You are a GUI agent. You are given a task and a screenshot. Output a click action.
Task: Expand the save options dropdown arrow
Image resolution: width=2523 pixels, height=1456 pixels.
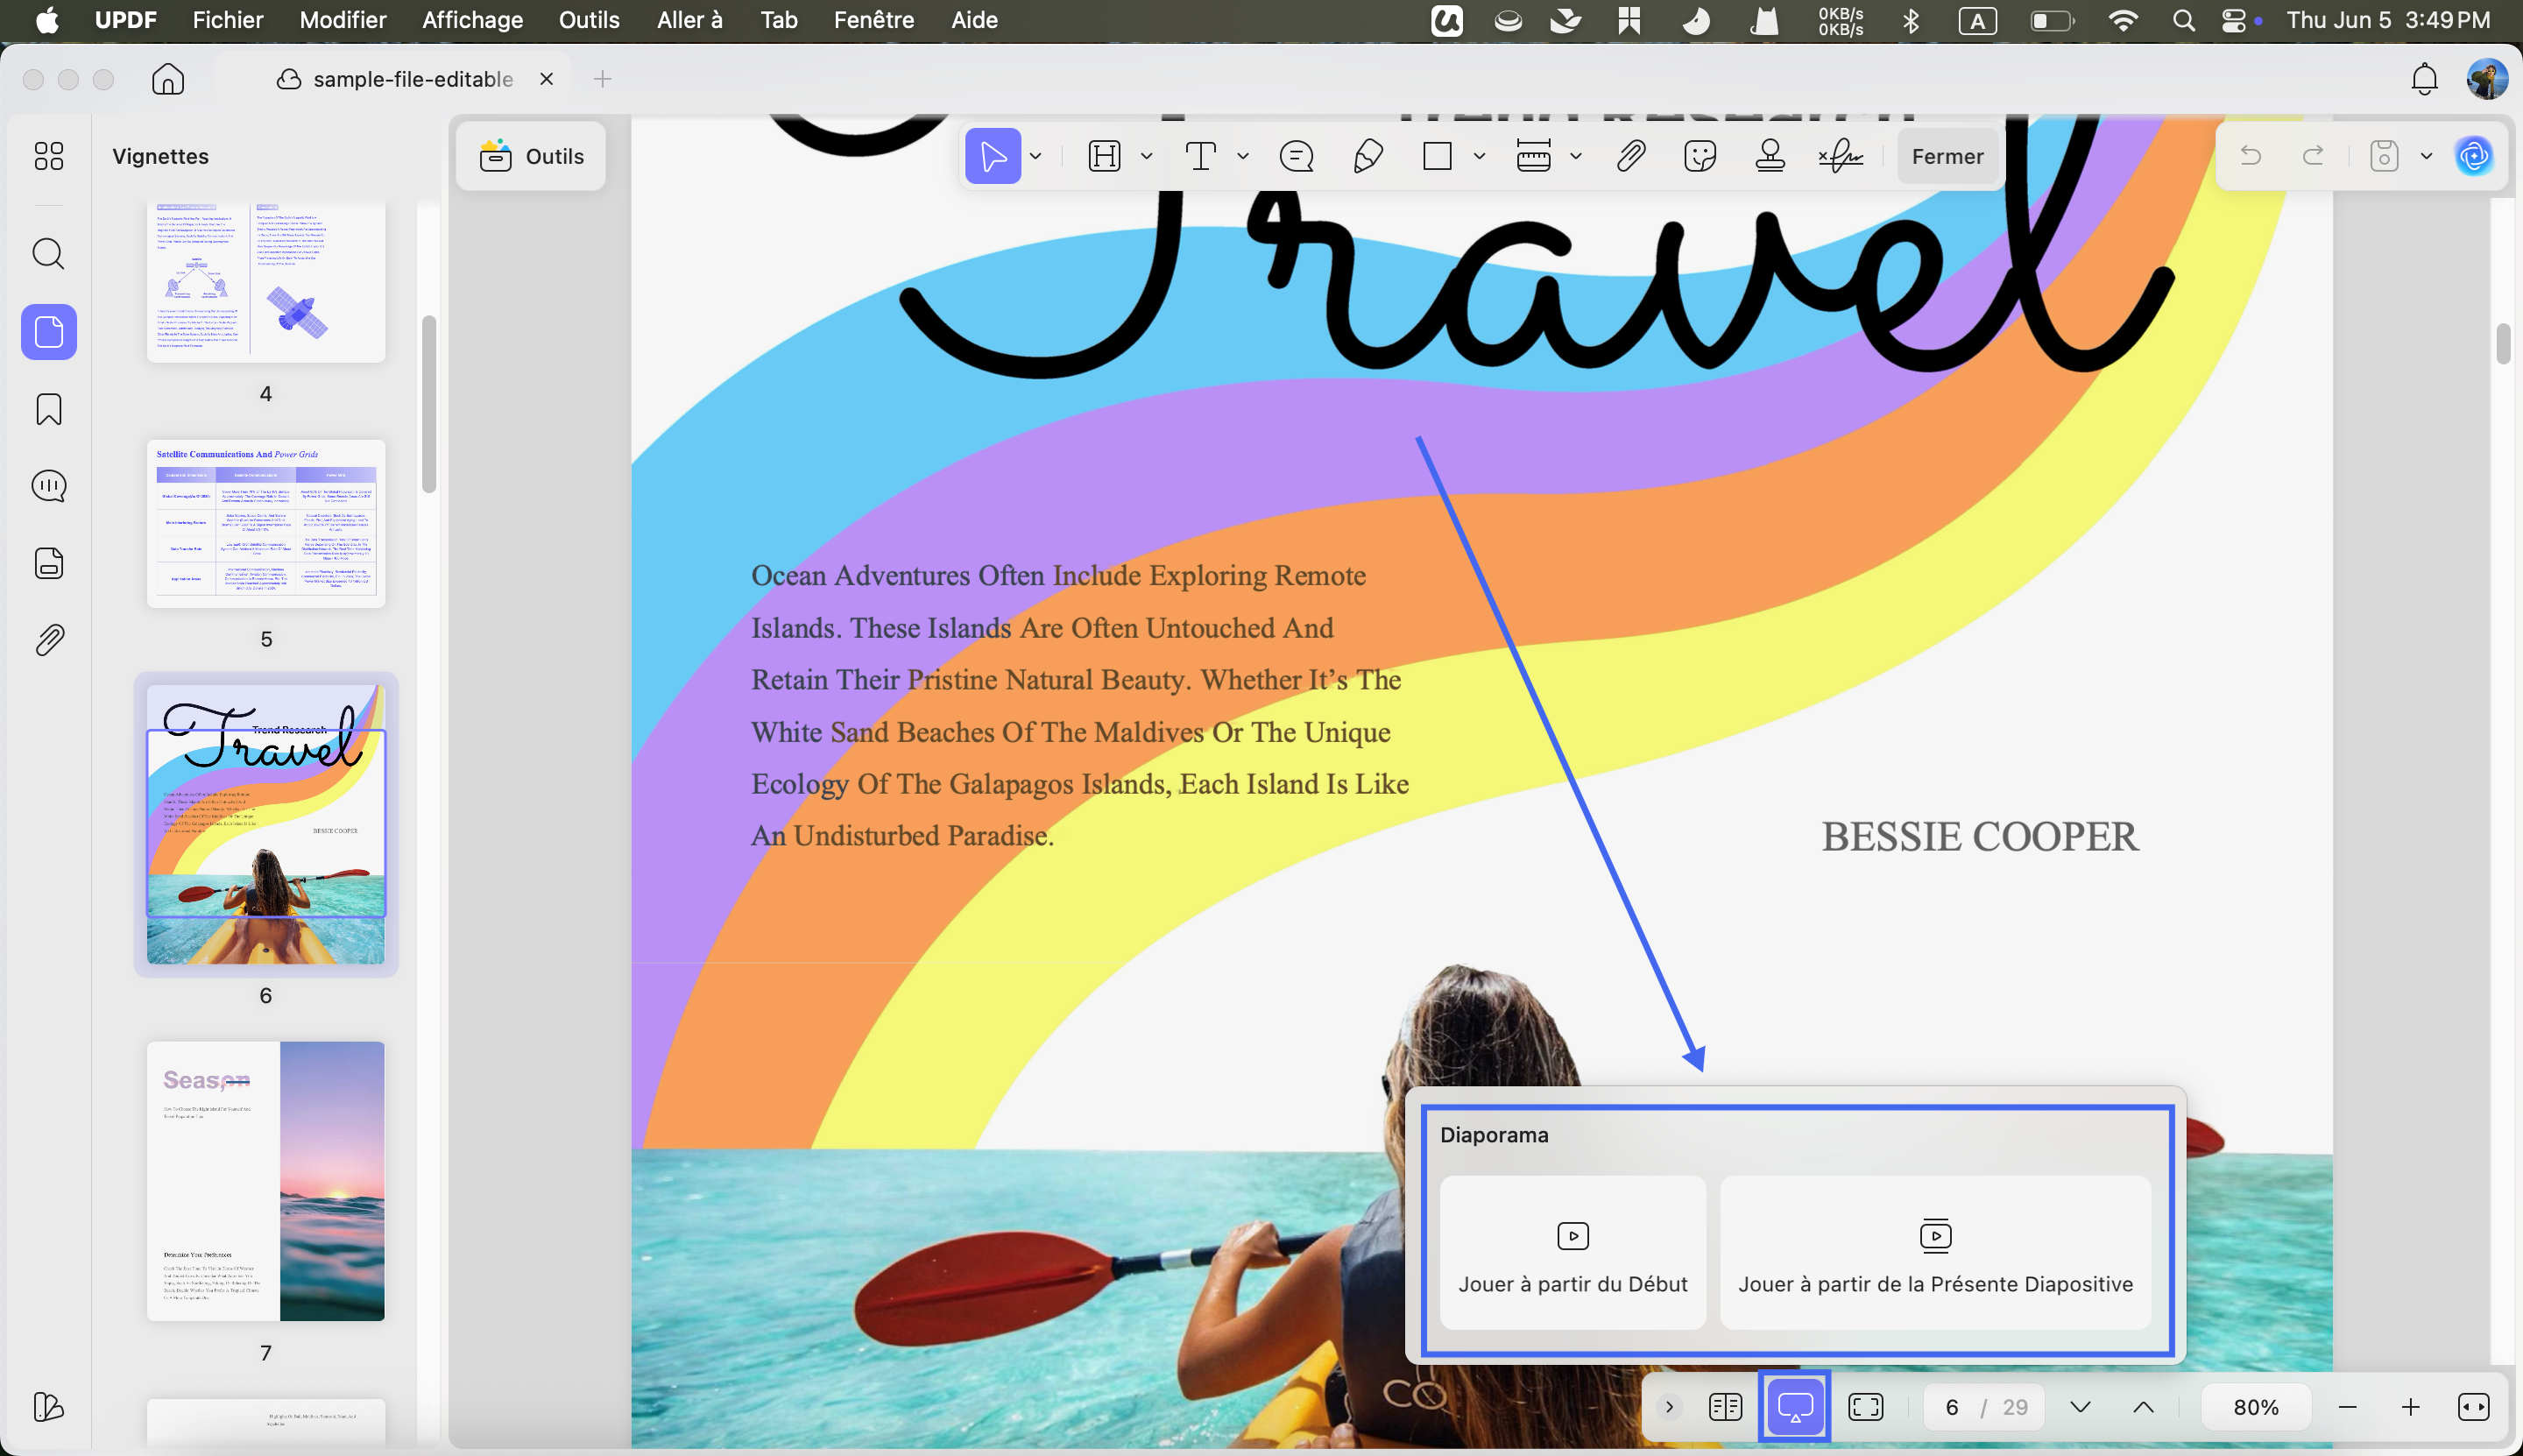2426,156
